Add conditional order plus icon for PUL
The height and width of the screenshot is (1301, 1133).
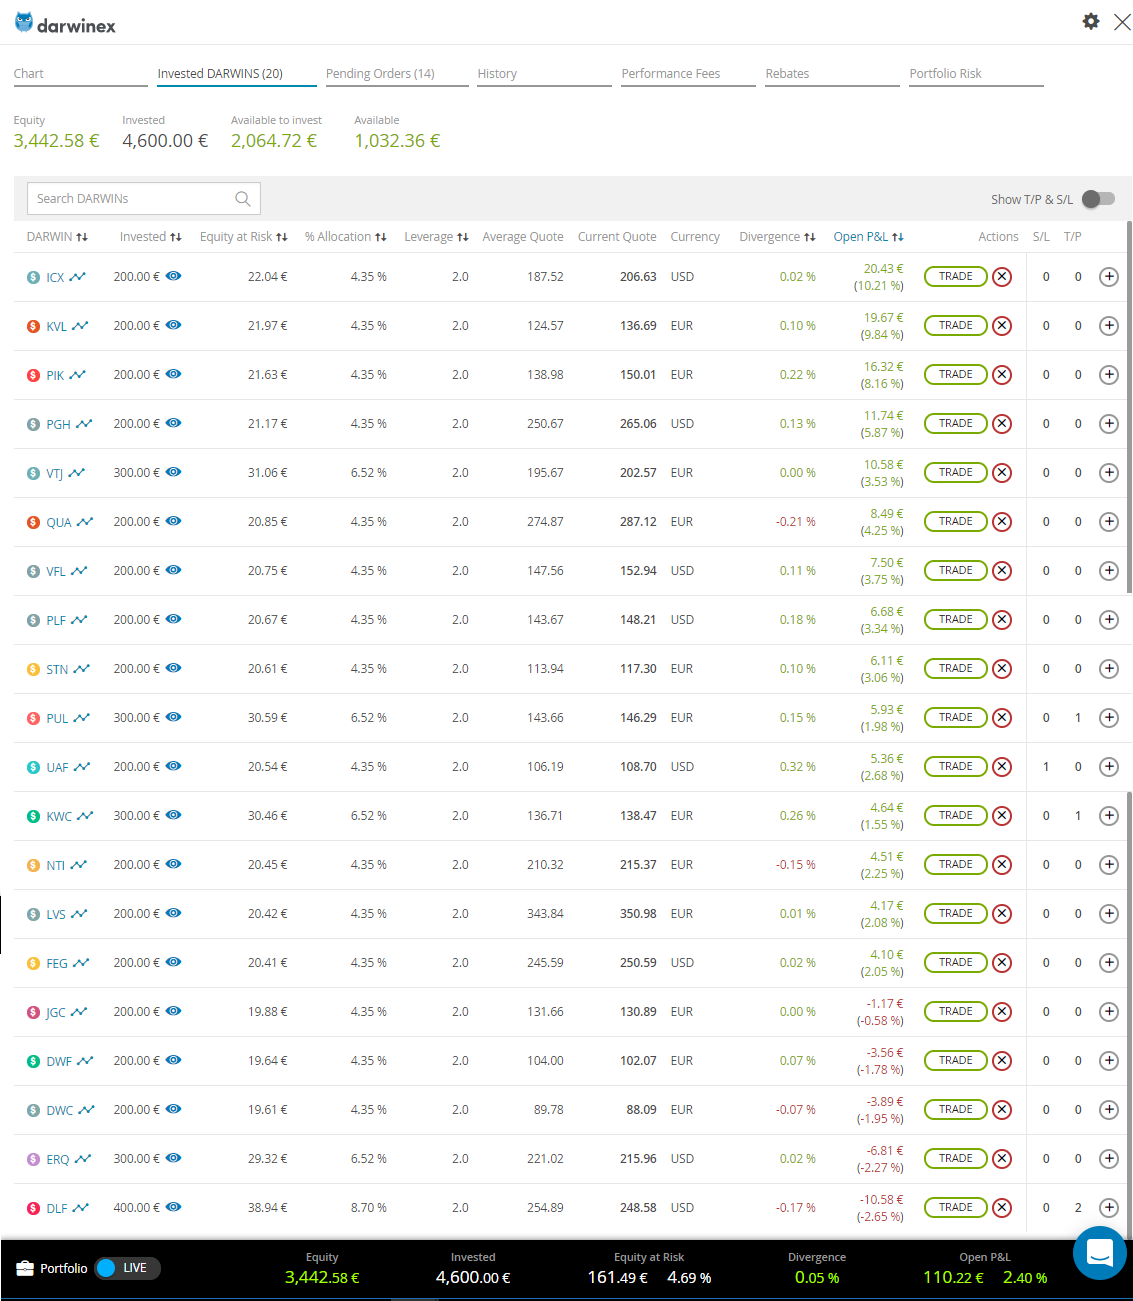click(x=1109, y=718)
